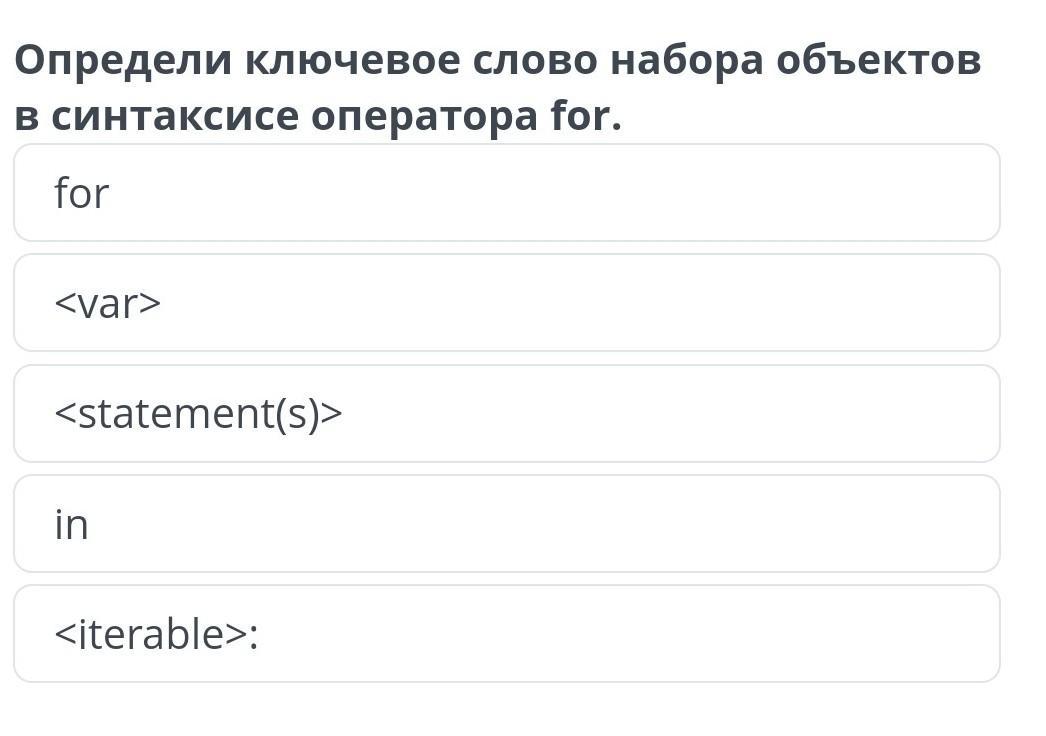Screen dimensions: 1046x736
Task: Select the first answer choice in the list
Action: 506,193
